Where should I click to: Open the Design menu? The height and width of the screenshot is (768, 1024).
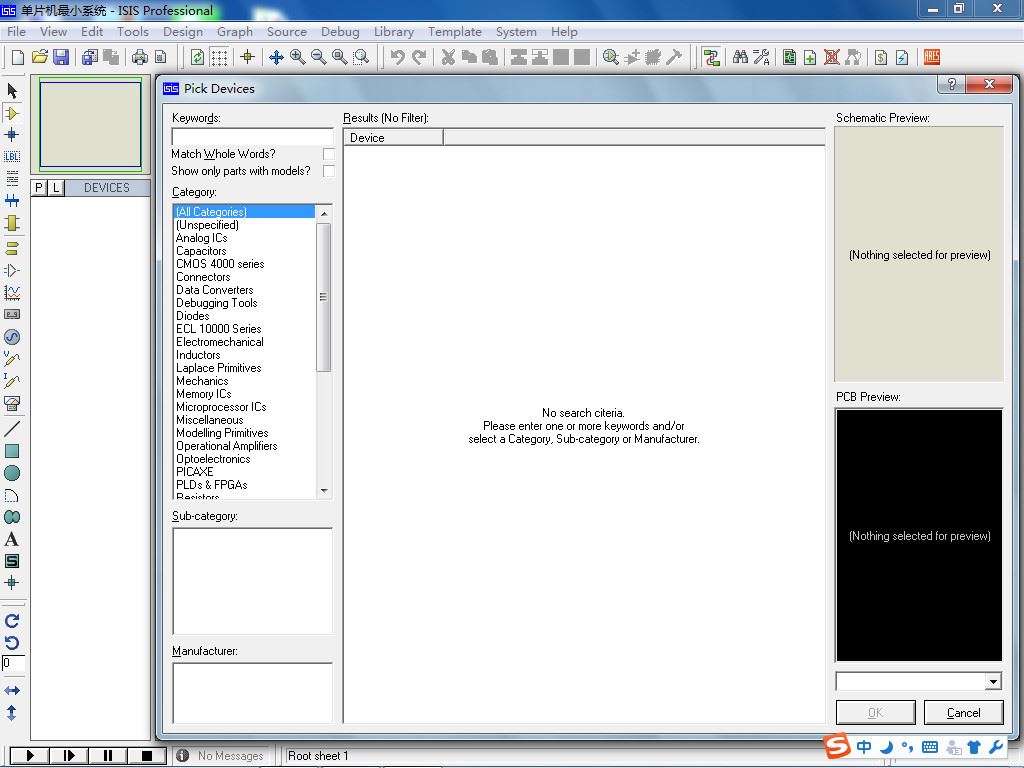[183, 31]
